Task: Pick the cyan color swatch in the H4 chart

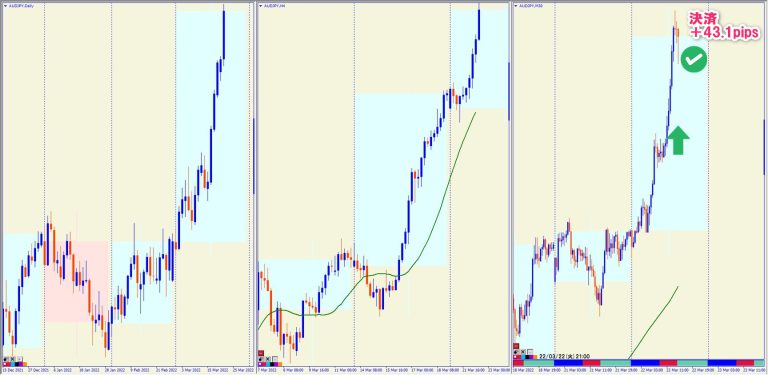Action: pyautogui.click(x=268, y=364)
